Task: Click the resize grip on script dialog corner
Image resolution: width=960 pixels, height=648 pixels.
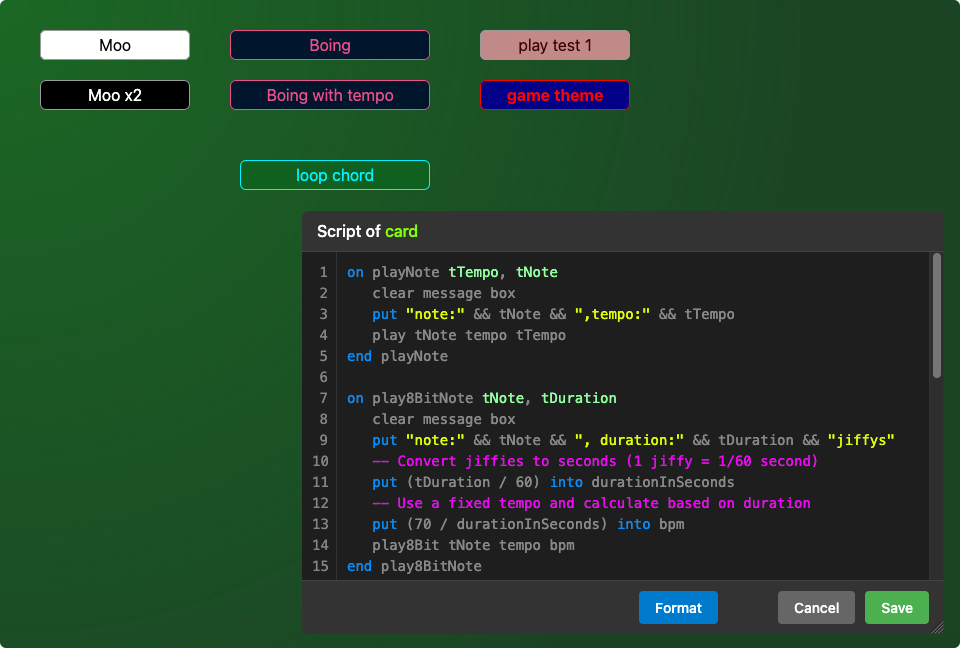Action: [x=937, y=628]
